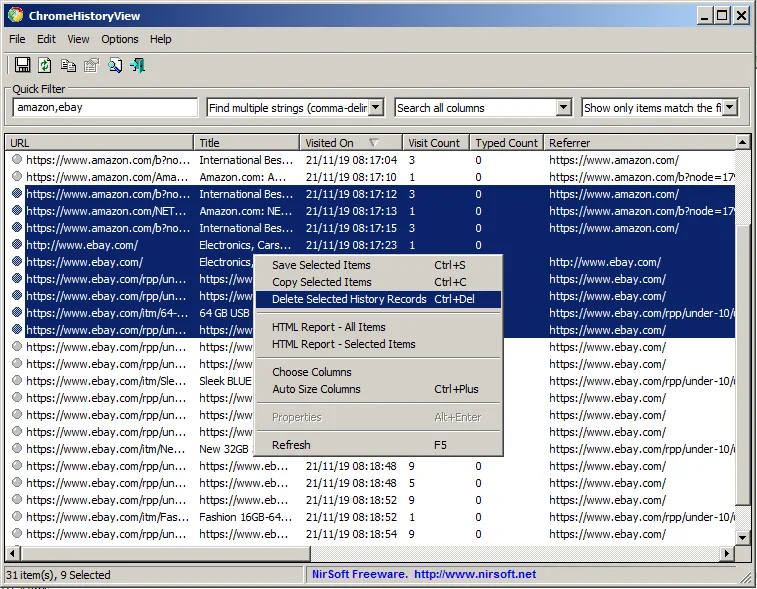Click the 'http://www.ebay.com/' referrer cell

point(605,262)
